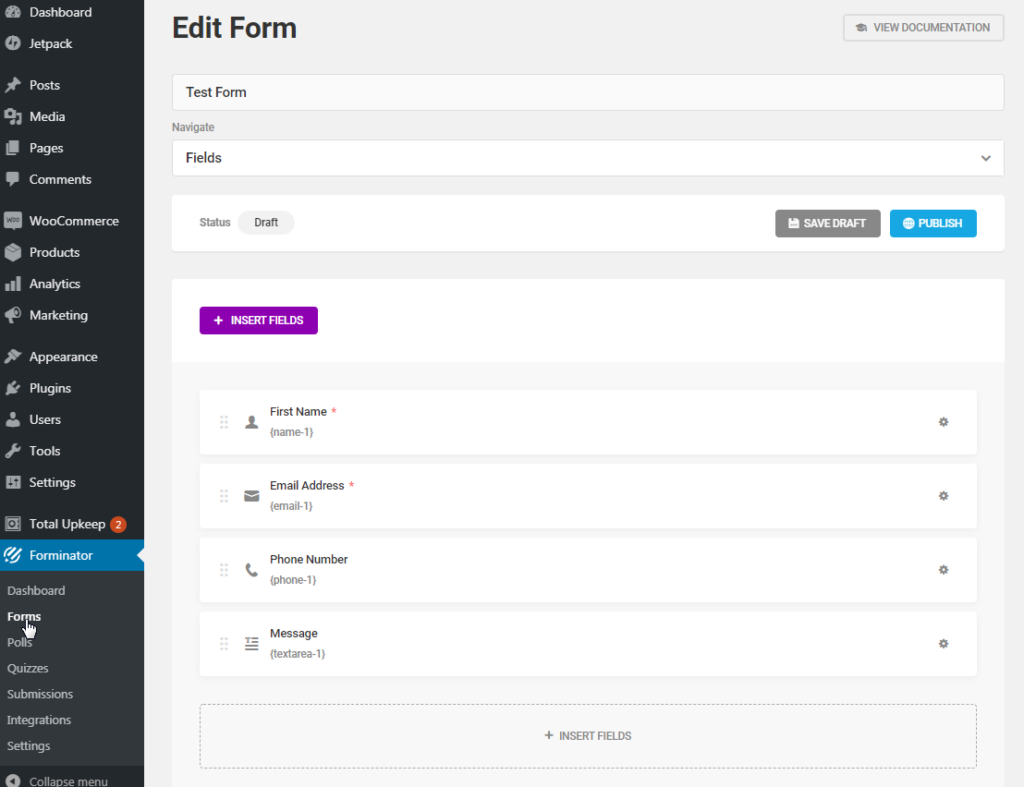The height and width of the screenshot is (787, 1024).
Task: Publish the form
Action: click(x=932, y=223)
